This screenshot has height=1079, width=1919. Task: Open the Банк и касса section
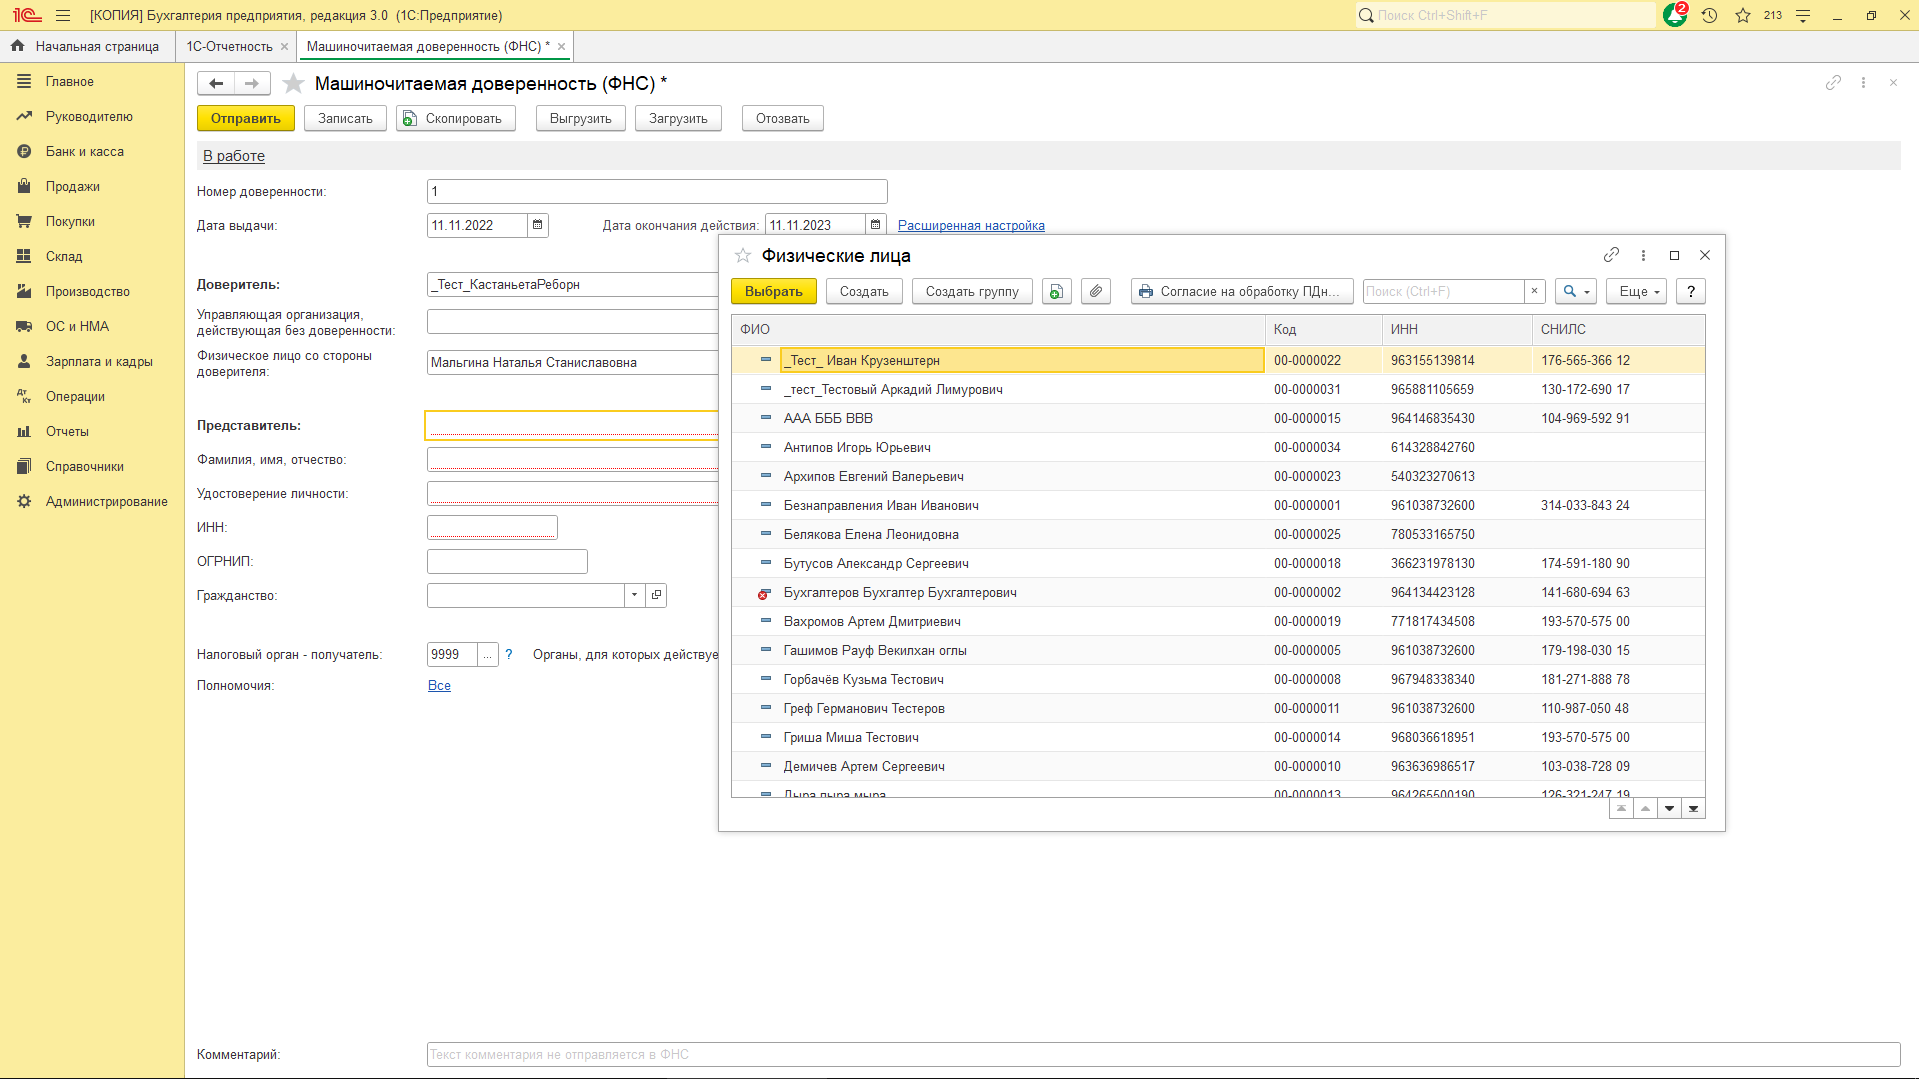click(85, 151)
